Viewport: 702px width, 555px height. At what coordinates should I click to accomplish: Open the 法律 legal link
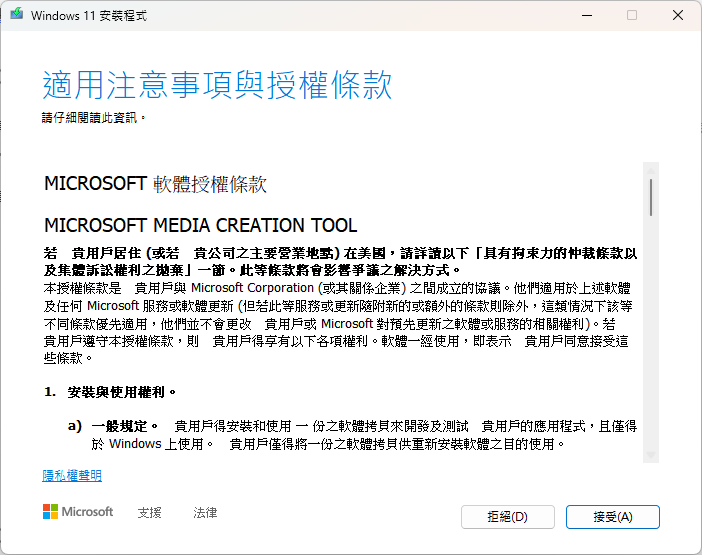(x=205, y=513)
